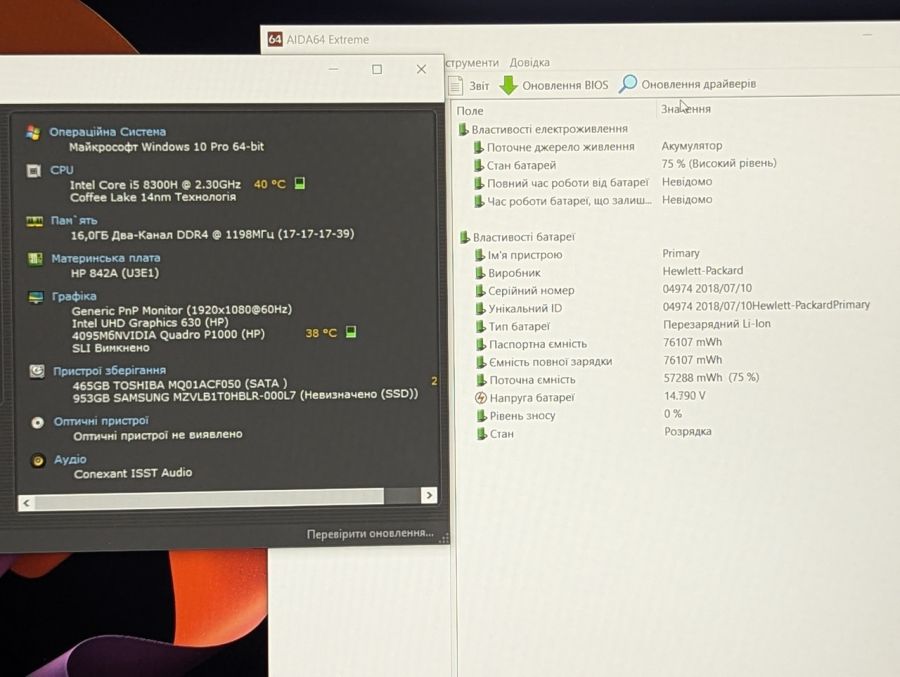The width and height of the screenshot is (900, 677).
Task: Select 465GB TOSHIBA MQ01ACF050 drive line
Action: click(x=180, y=384)
